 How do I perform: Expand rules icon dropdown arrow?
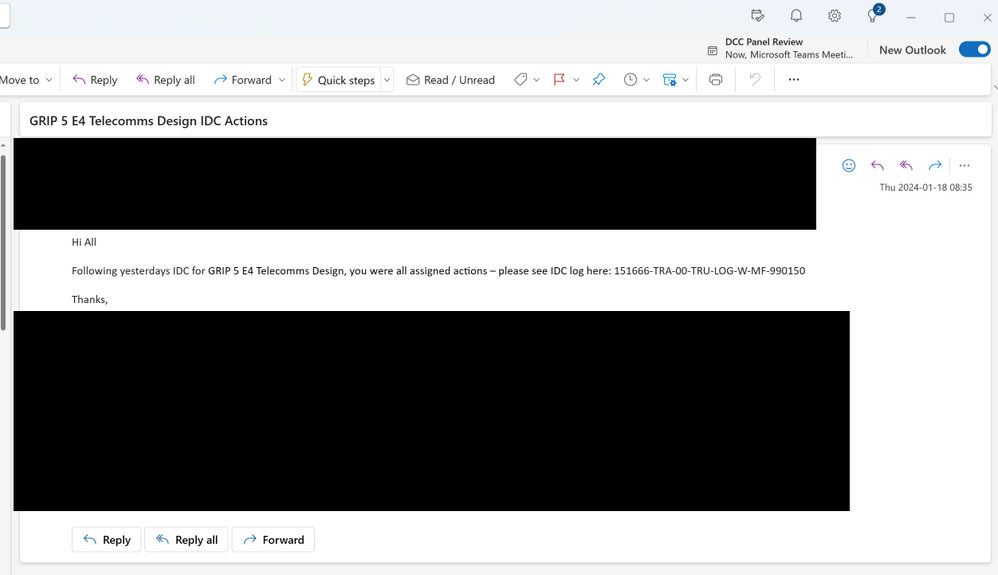(x=685, y=80)
